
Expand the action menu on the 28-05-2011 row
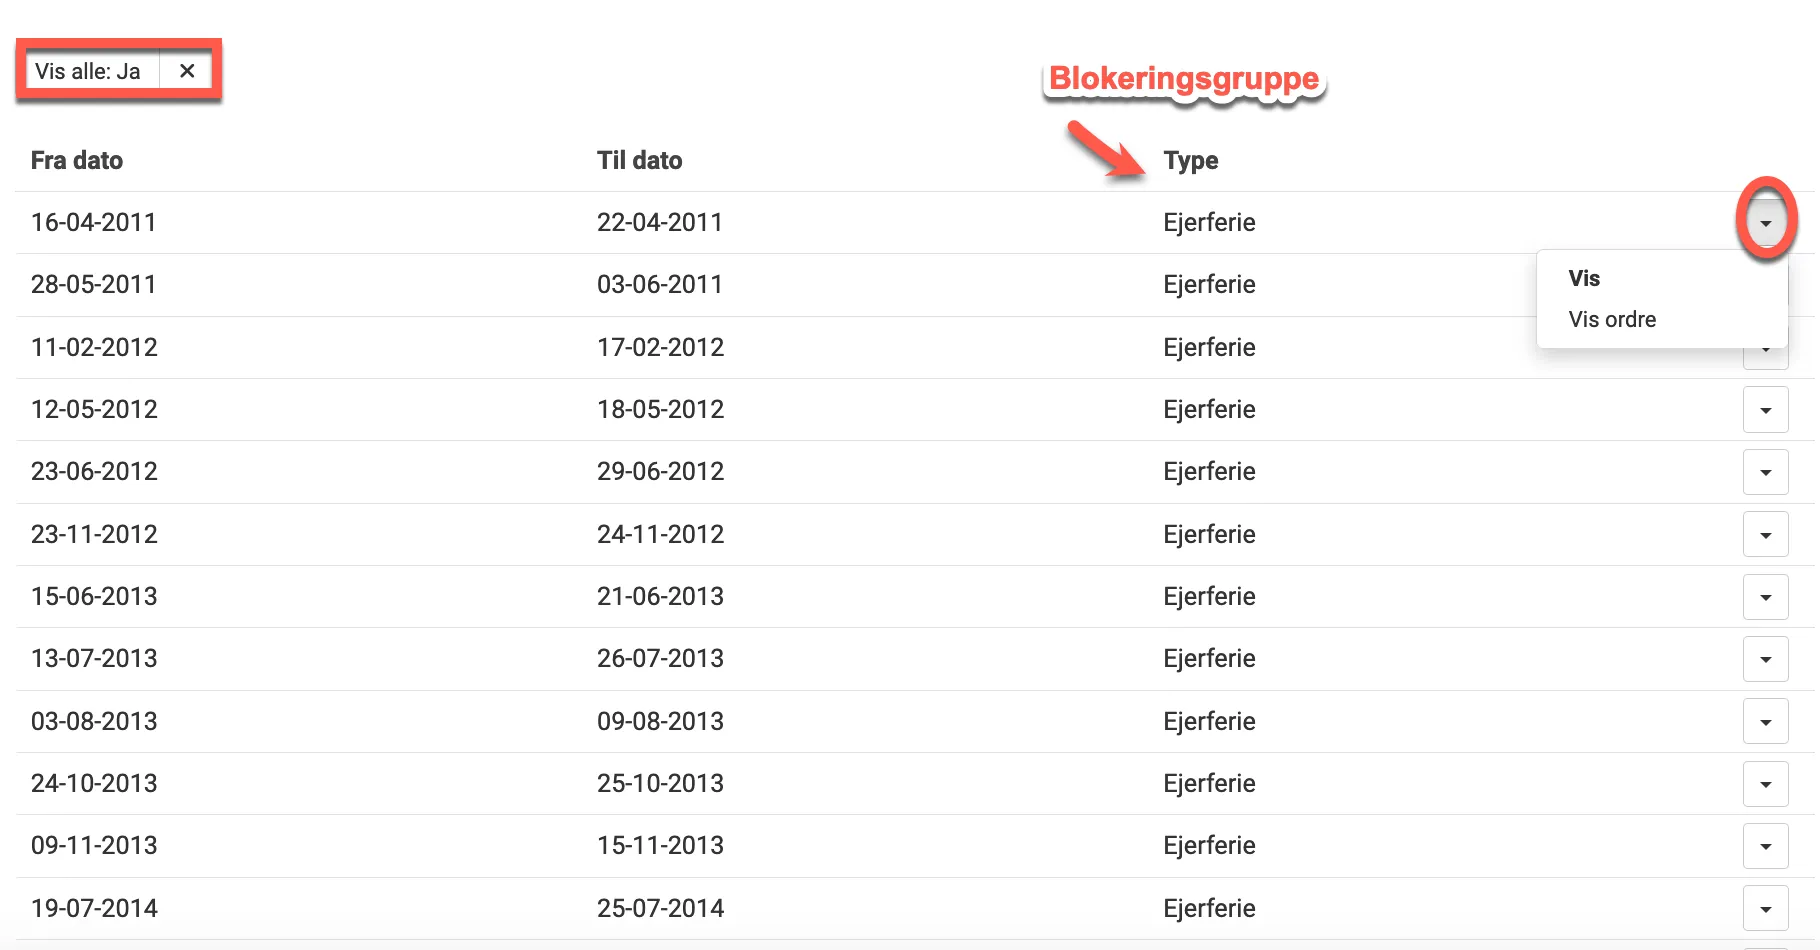[1766, 284]
